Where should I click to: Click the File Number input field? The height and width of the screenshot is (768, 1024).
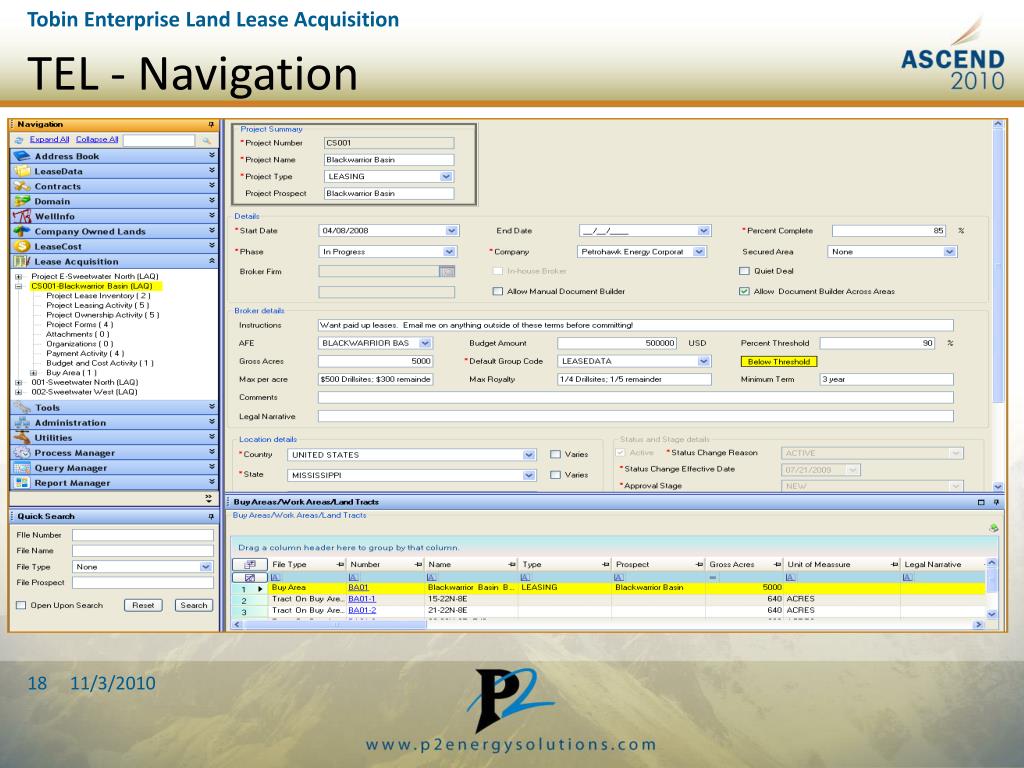tap(142, 535)
